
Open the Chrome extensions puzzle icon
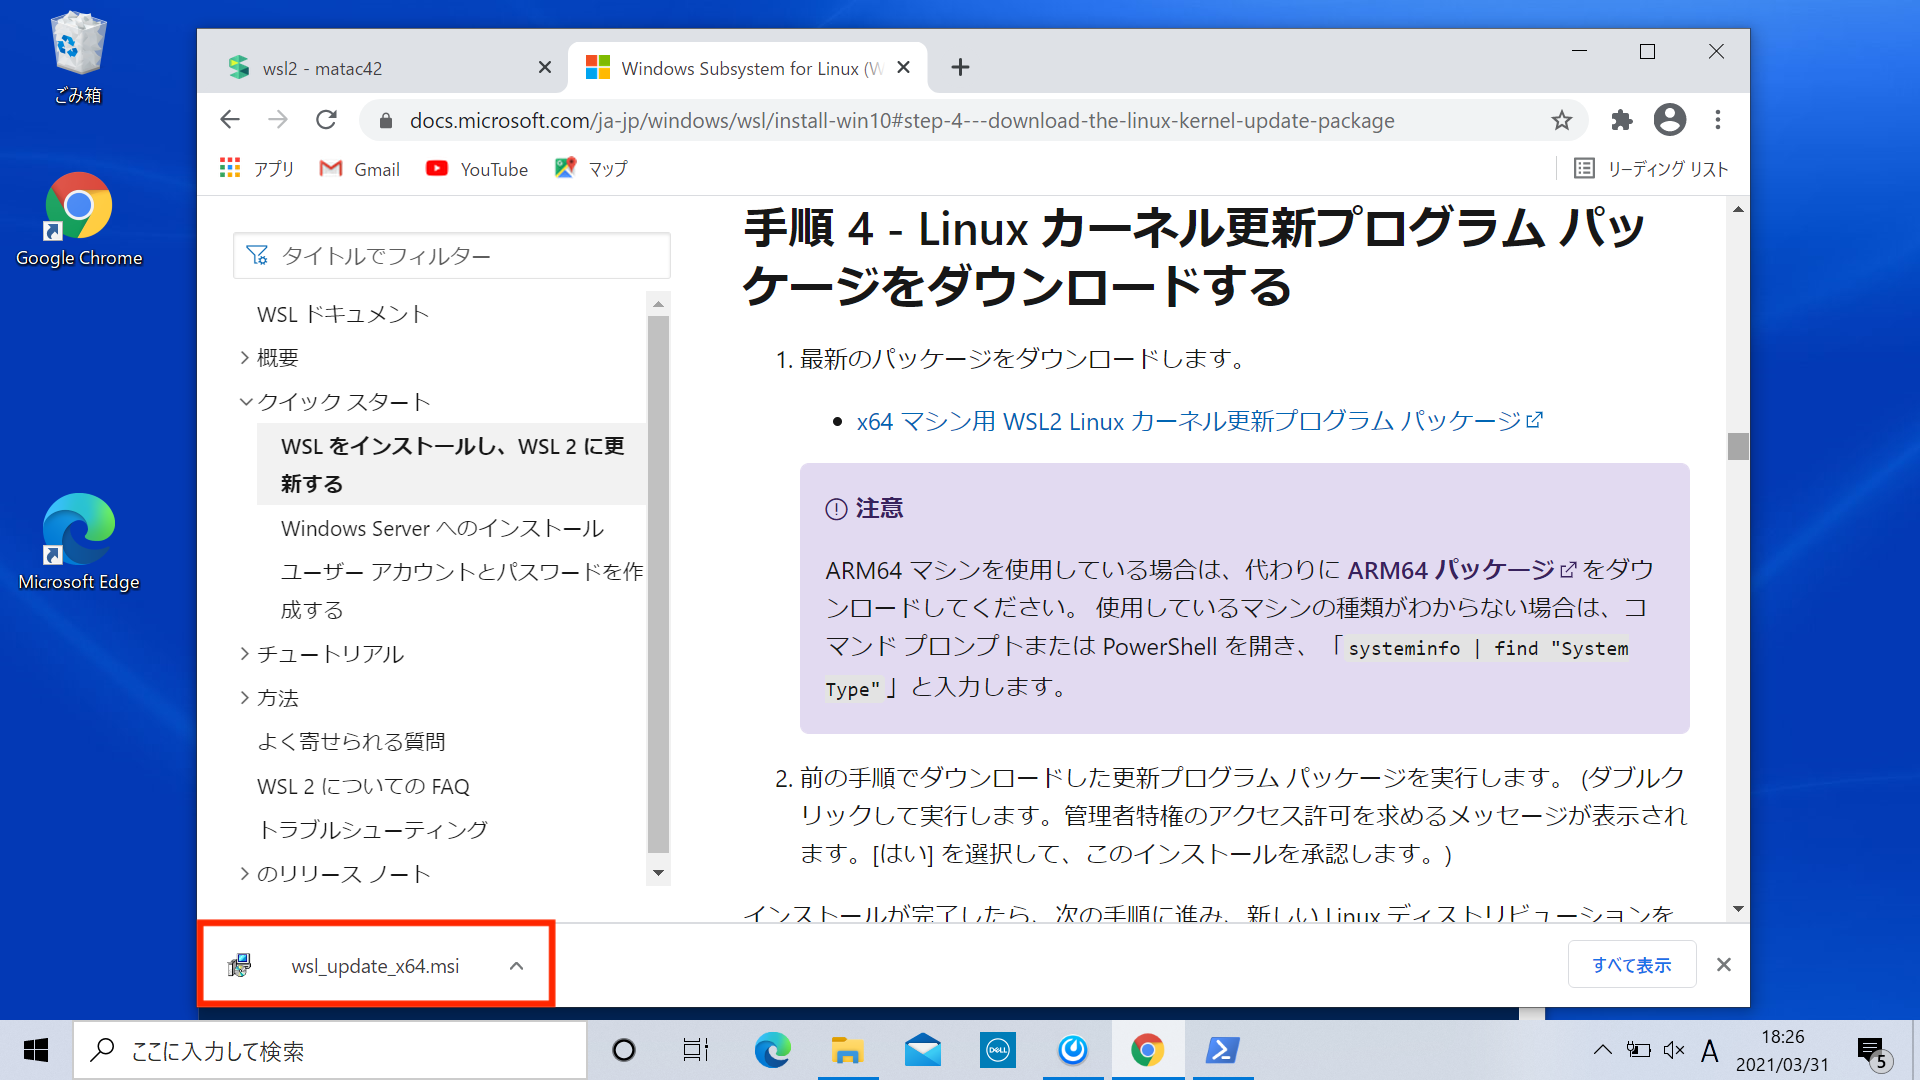pyautogui.click(x=1622, y=120)
